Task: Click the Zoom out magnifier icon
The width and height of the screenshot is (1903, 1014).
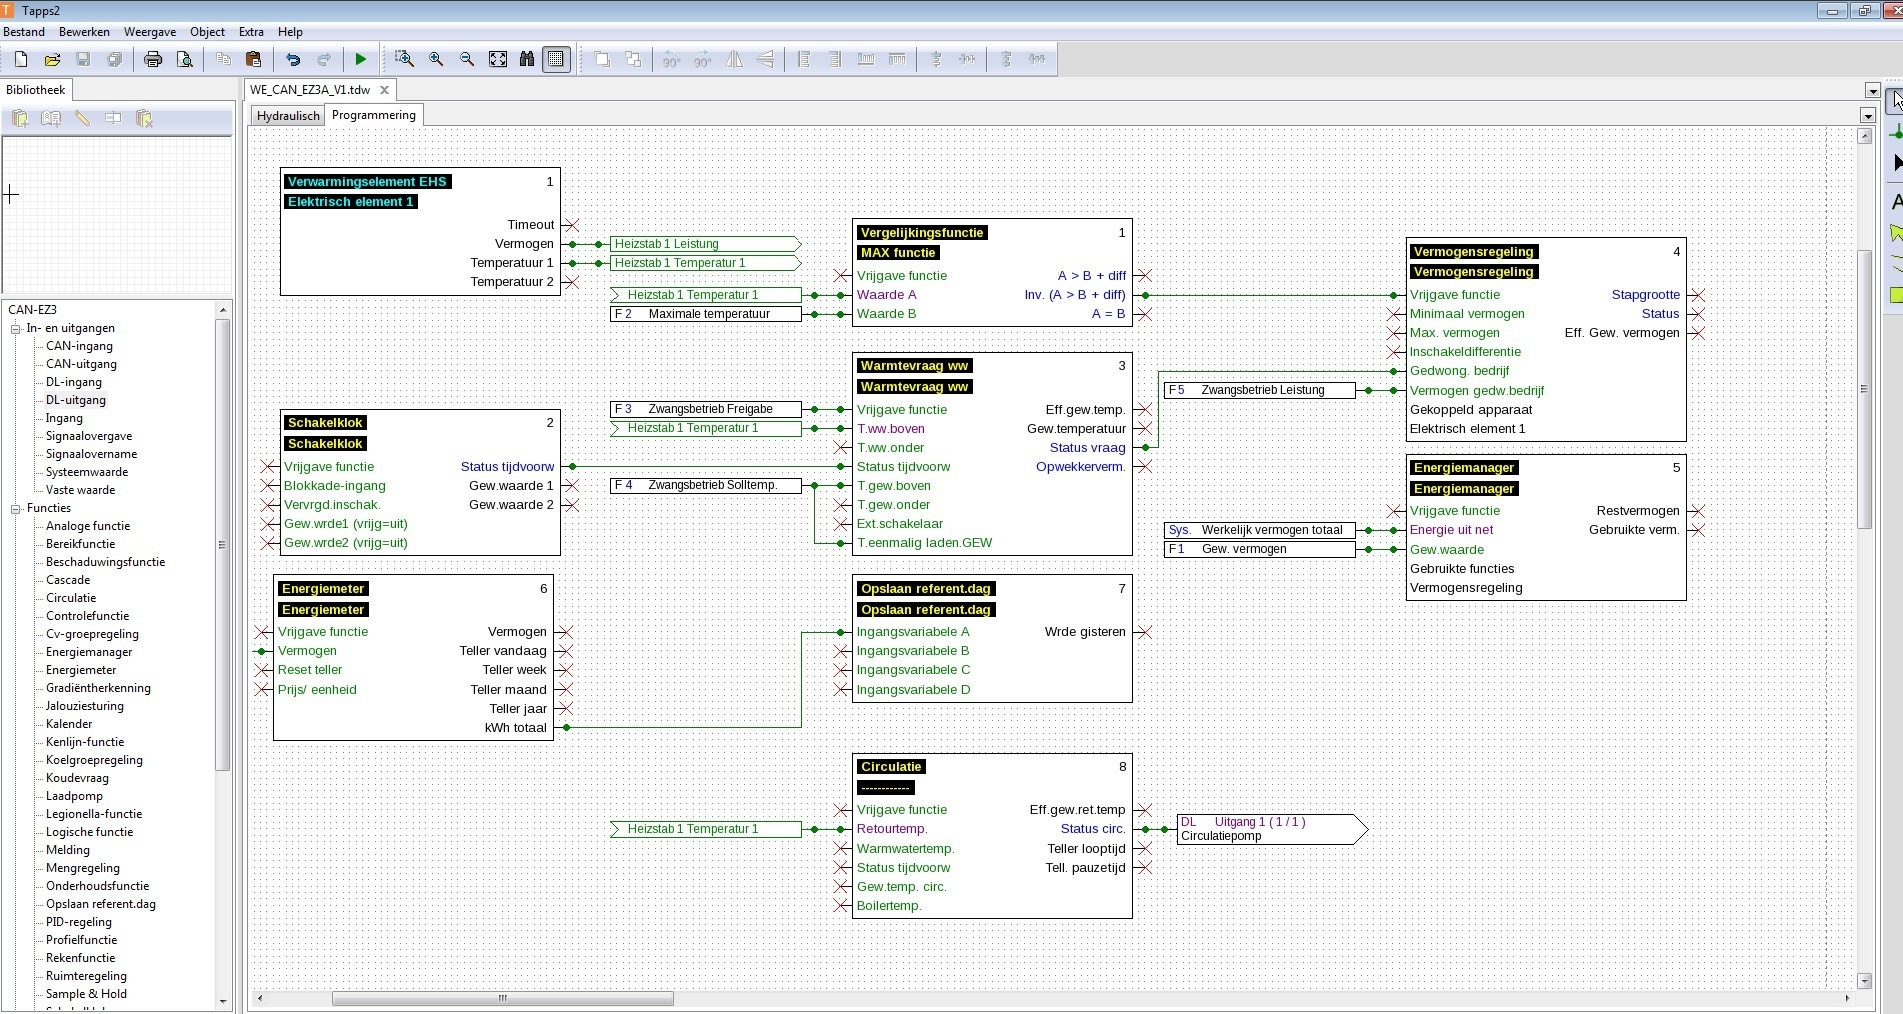Action: tap(467, 60)
